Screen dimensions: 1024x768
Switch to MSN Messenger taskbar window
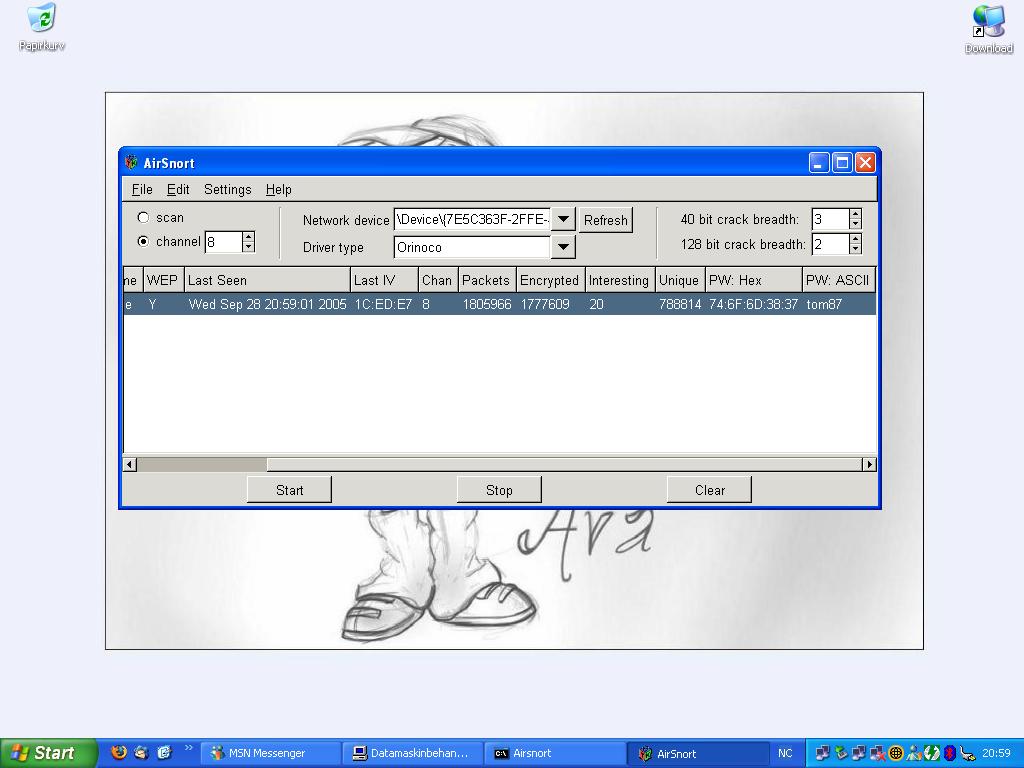[x=270, y=753]
